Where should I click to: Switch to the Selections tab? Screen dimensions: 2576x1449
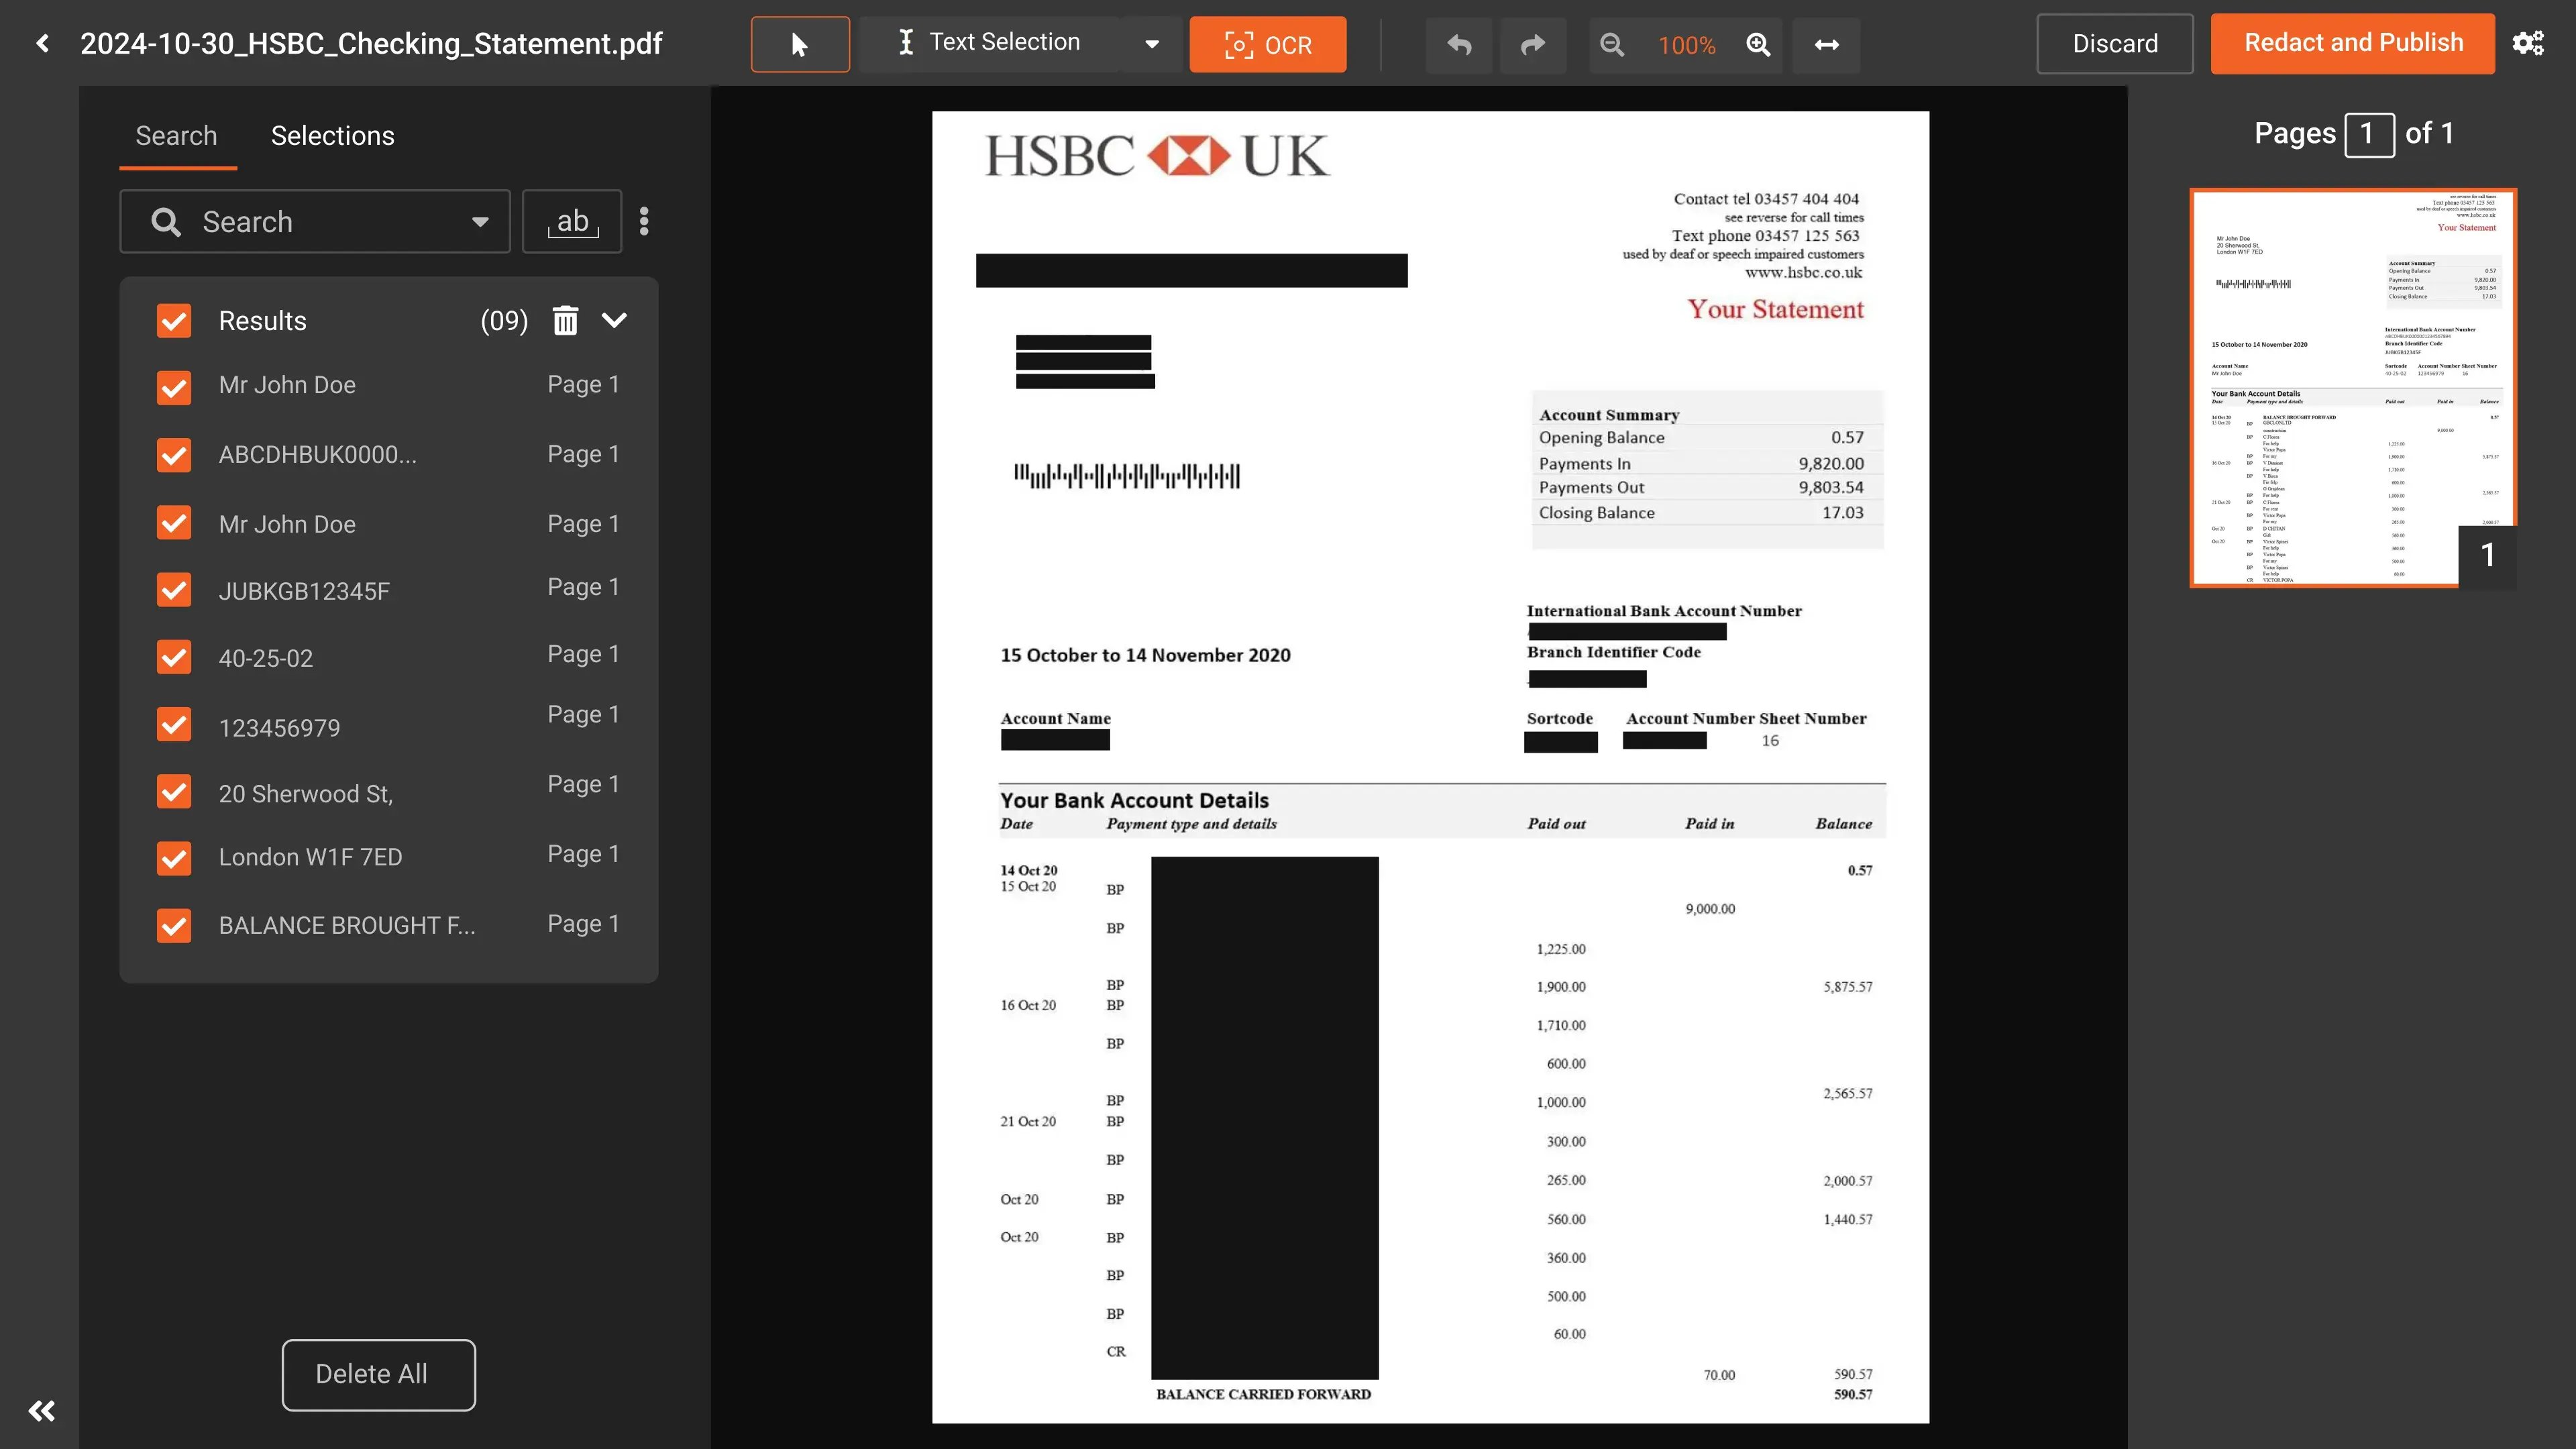pos(332,135)
